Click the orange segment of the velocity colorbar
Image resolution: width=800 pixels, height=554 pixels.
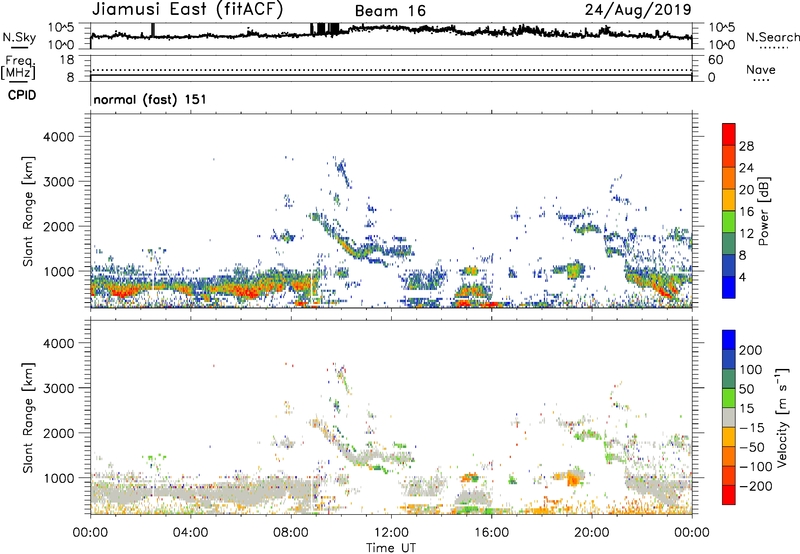point(729,457)
